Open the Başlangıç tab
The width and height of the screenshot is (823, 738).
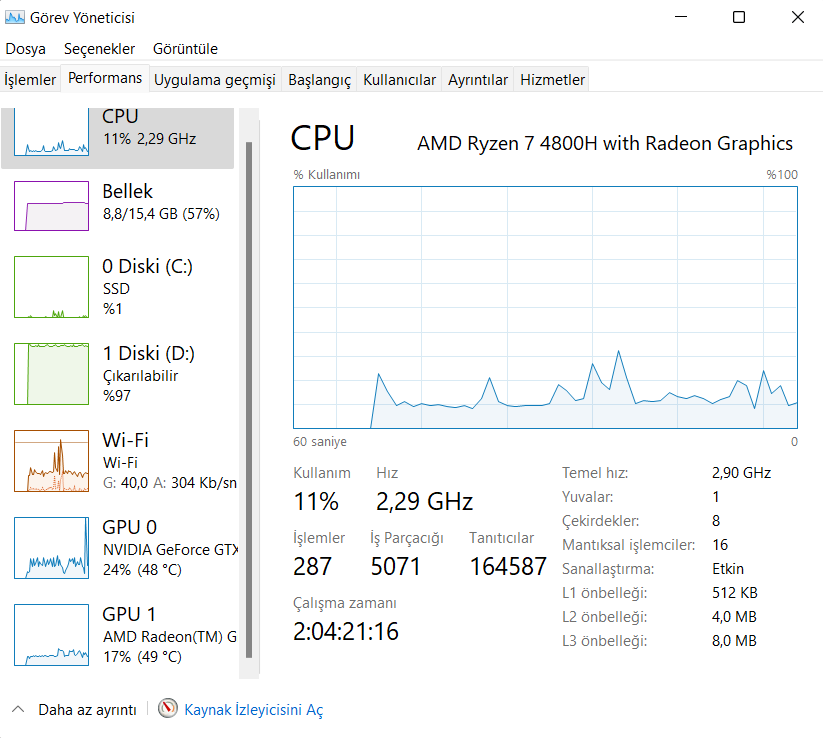pos(319,80)
